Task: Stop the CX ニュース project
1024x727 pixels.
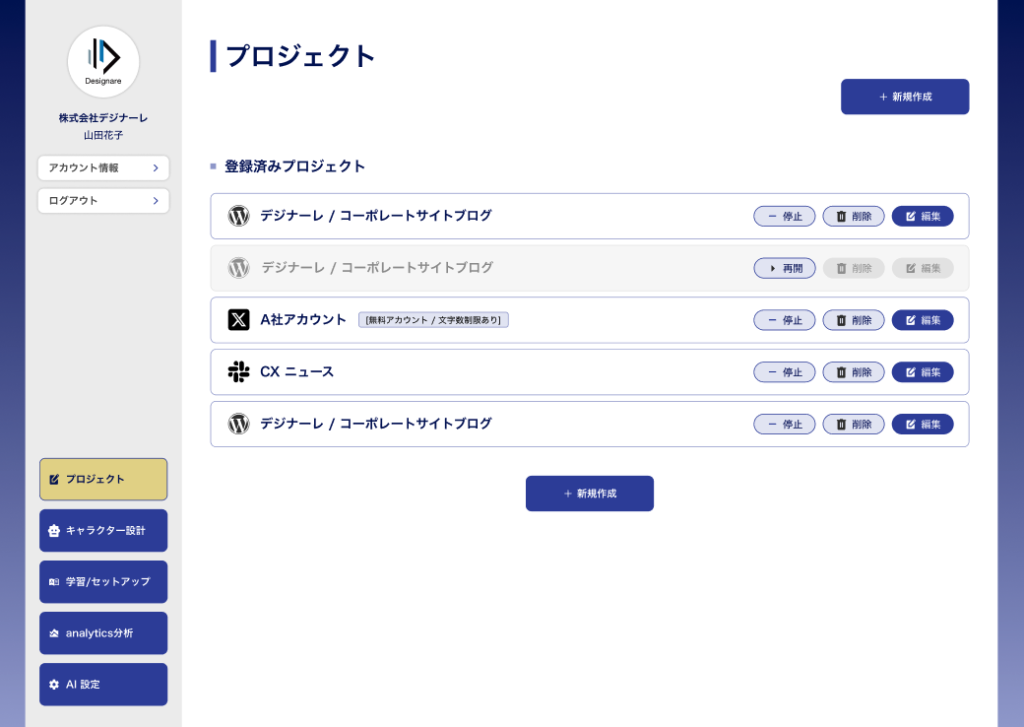Action: [x=784, y=372]
